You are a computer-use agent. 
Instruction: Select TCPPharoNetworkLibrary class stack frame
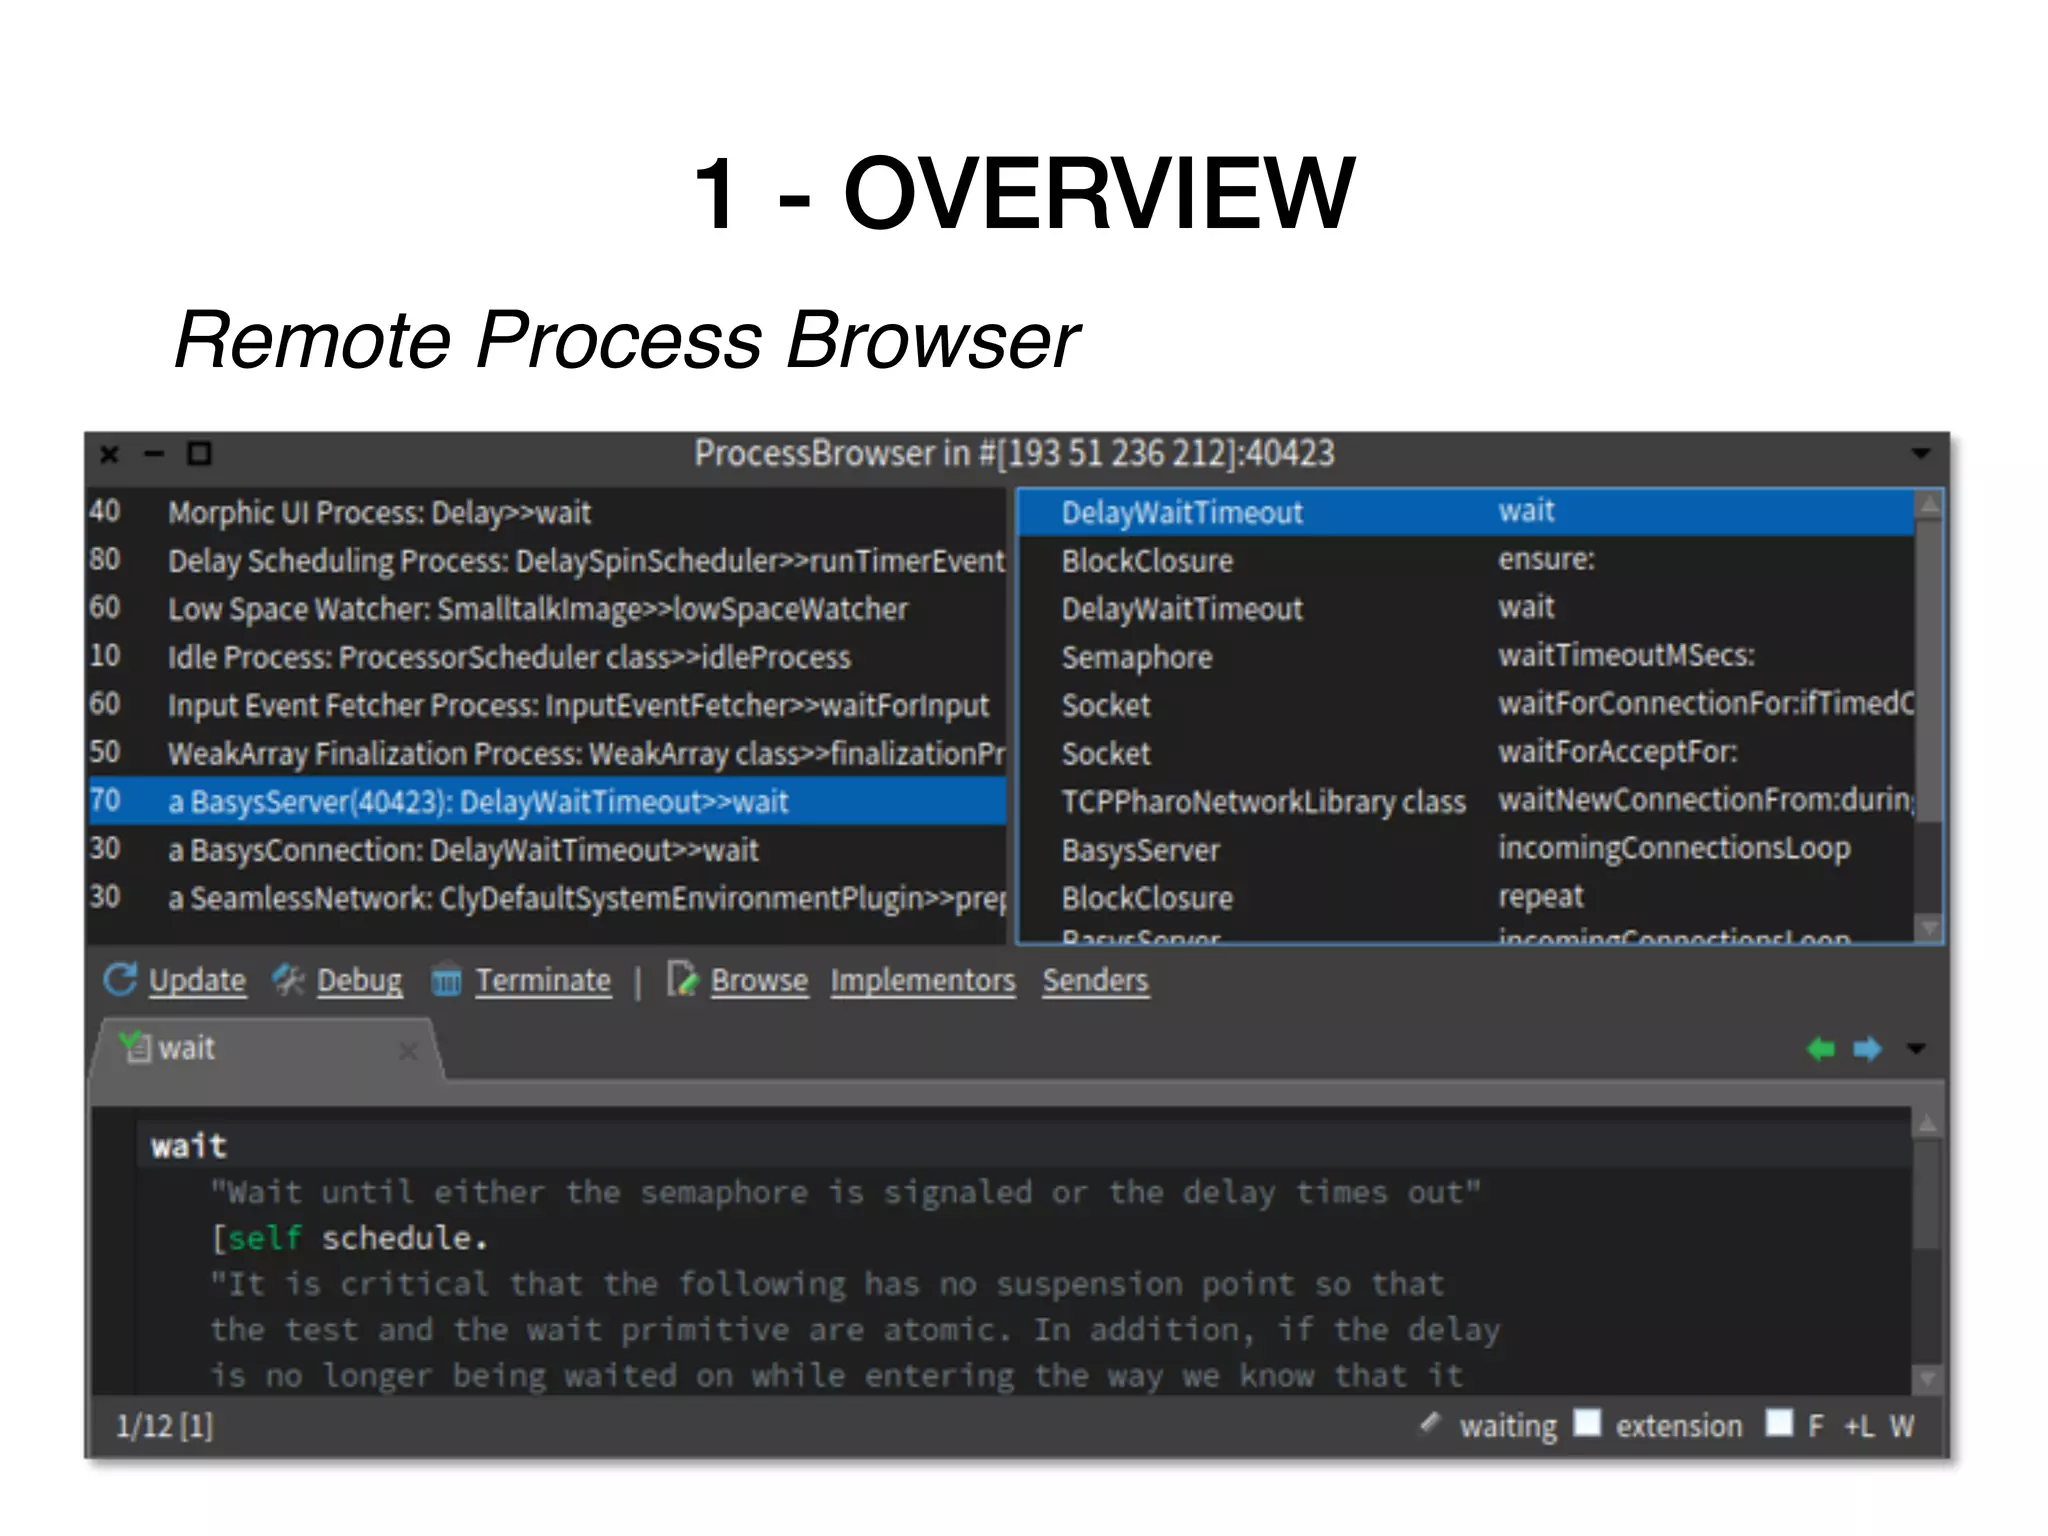(1467, 801)
